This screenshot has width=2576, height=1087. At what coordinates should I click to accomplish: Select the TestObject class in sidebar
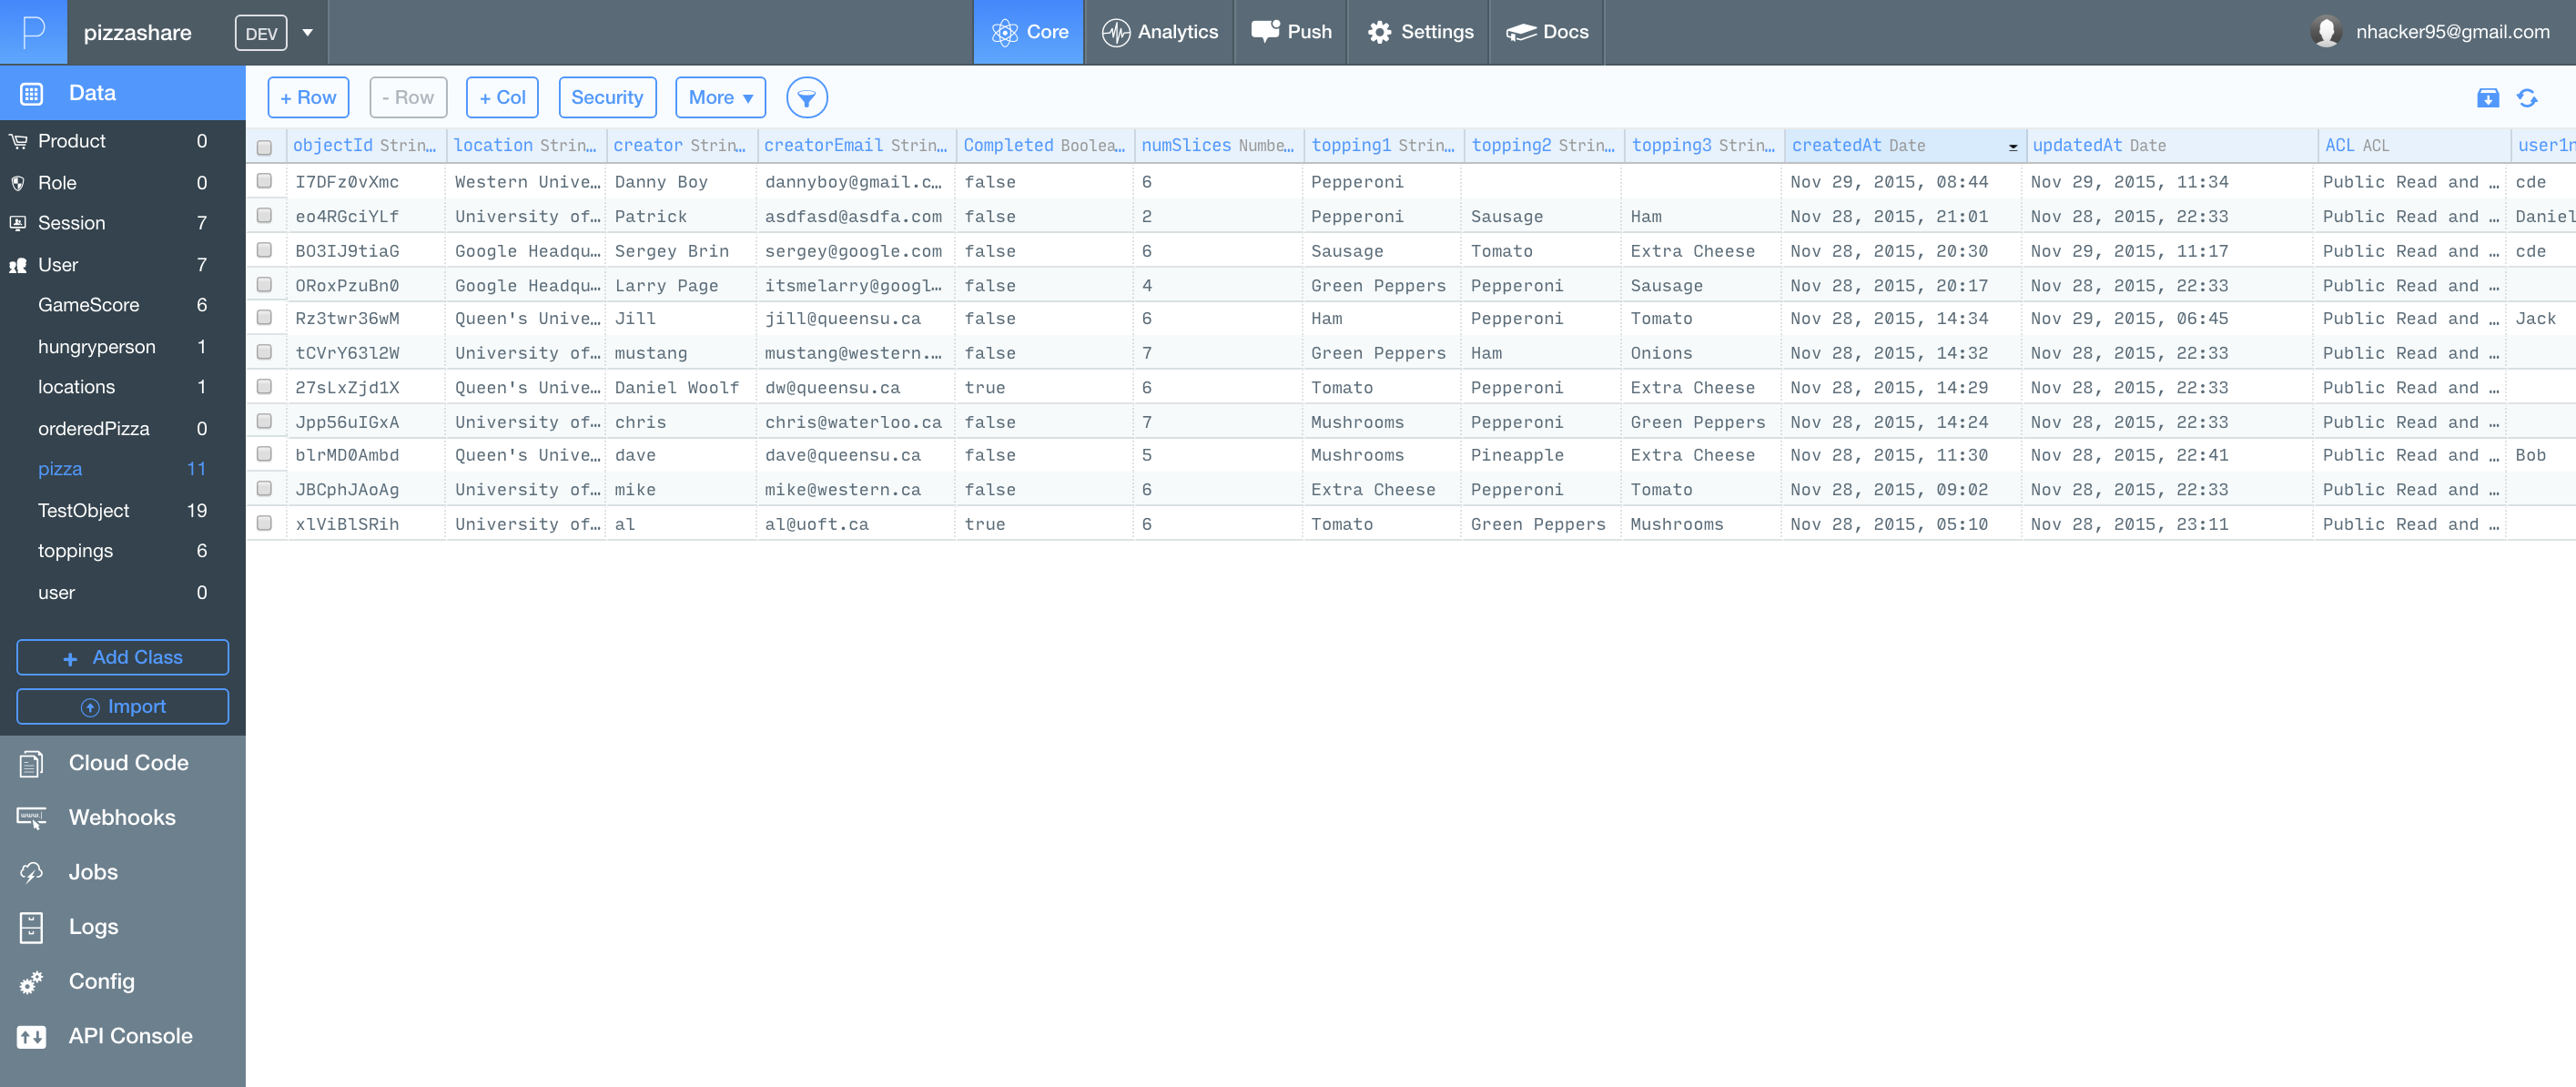[x=84, y=510]
